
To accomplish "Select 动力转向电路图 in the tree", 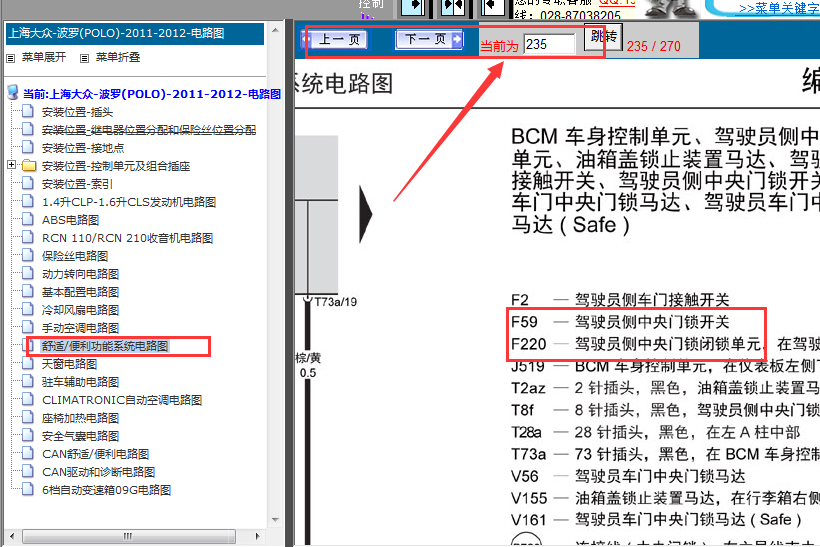I will pos(81,274).
